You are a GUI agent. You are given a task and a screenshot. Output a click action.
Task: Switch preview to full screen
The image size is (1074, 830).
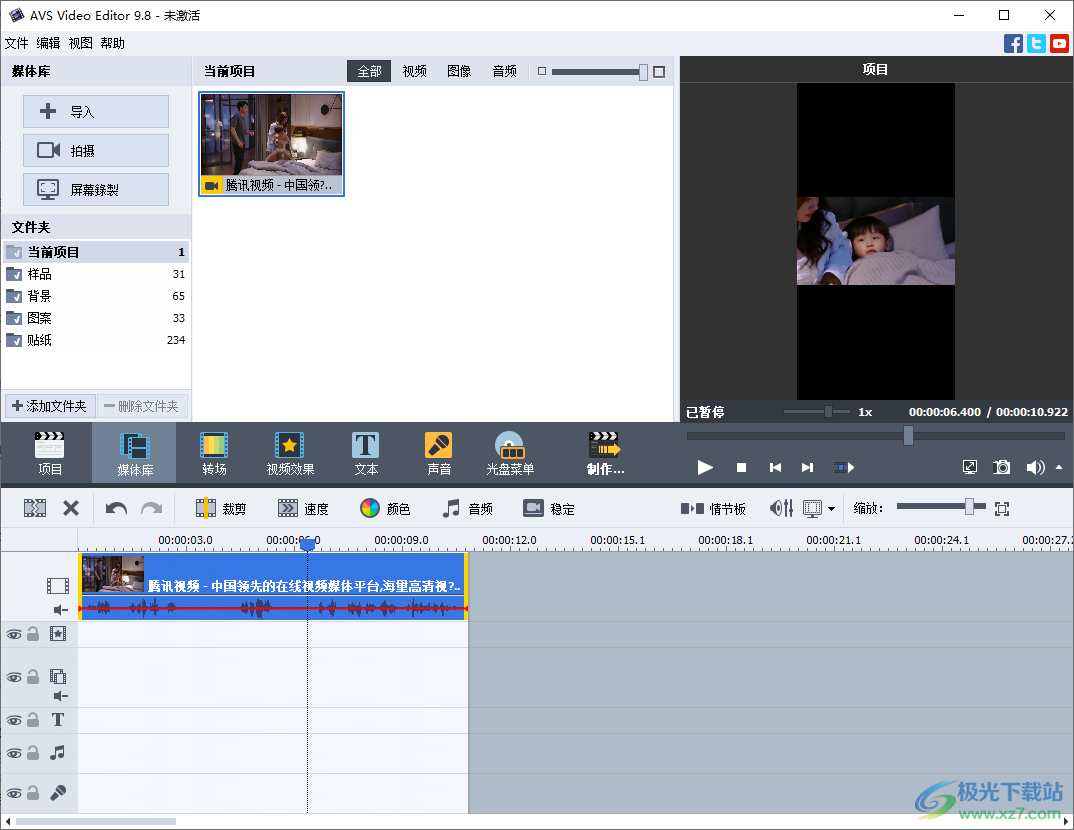pyautogui.click(x=970, y=467)
